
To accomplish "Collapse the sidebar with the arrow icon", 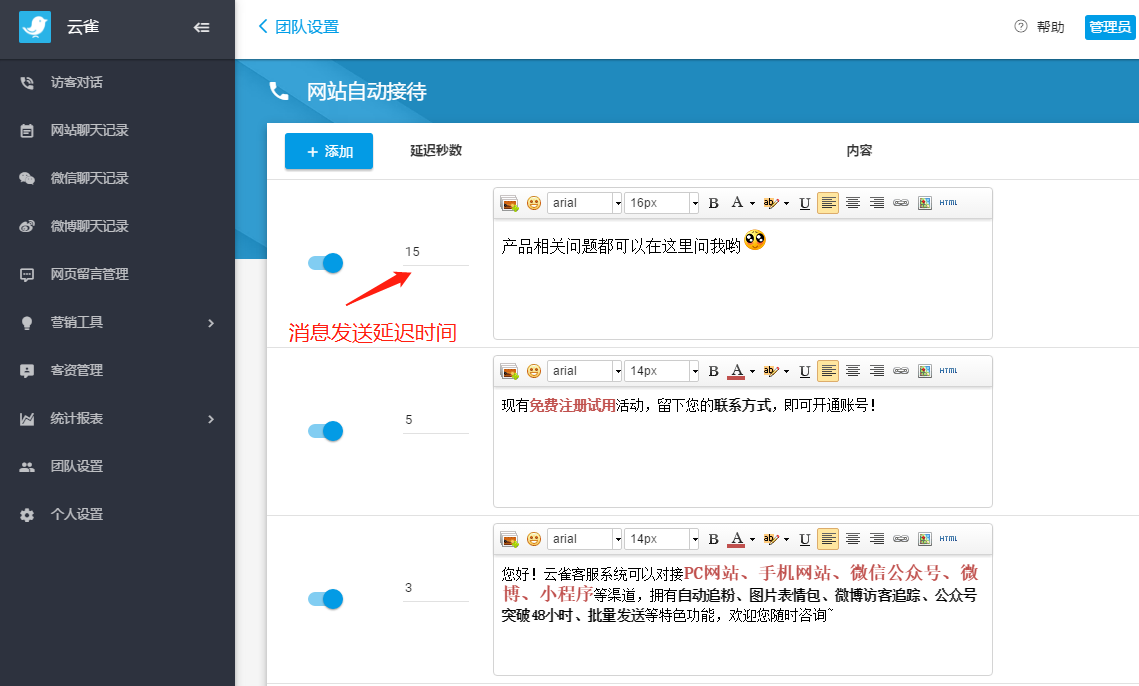I will tap(201, 28).
